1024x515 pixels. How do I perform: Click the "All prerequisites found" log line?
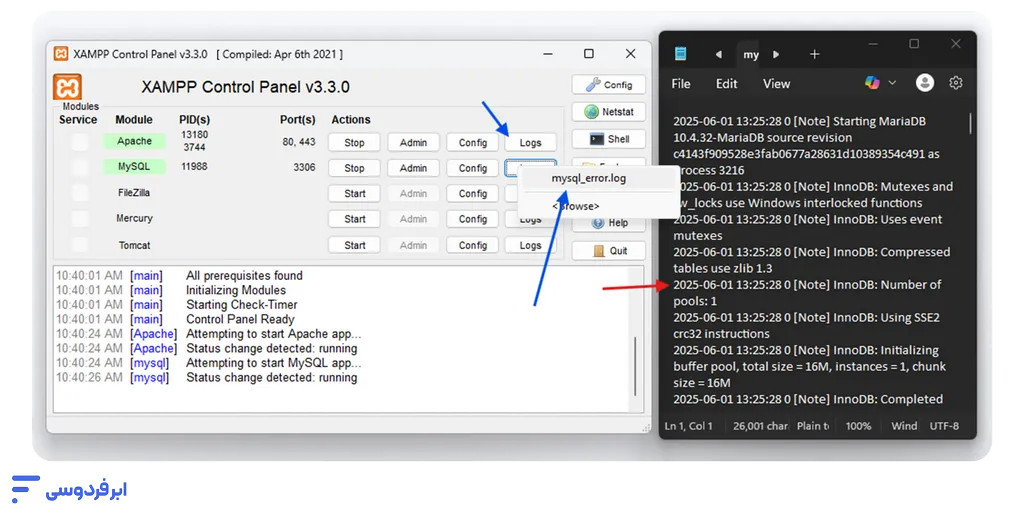coord(244,275)
